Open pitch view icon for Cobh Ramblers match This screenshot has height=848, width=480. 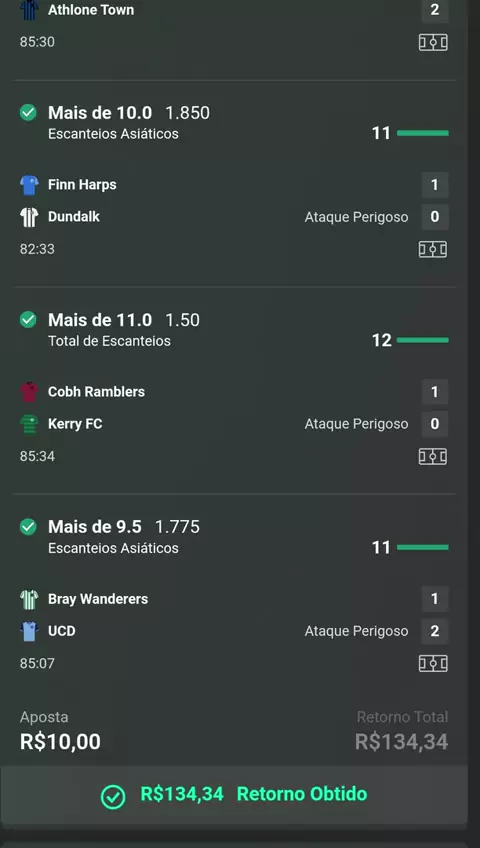click(x=433, y=456)
